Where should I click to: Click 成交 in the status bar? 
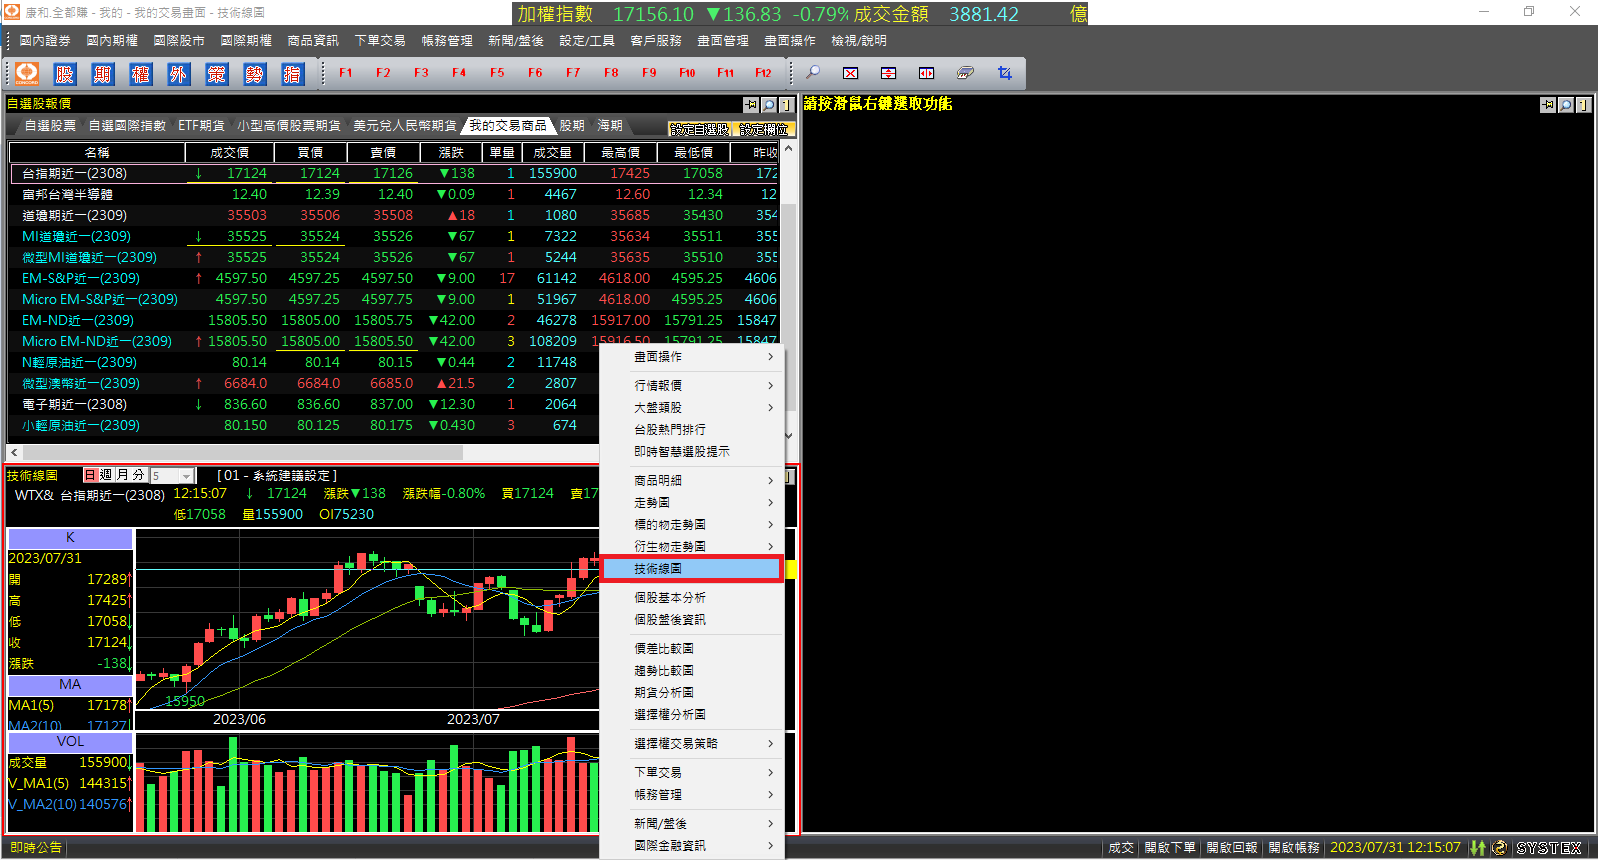click(1121, 847)
